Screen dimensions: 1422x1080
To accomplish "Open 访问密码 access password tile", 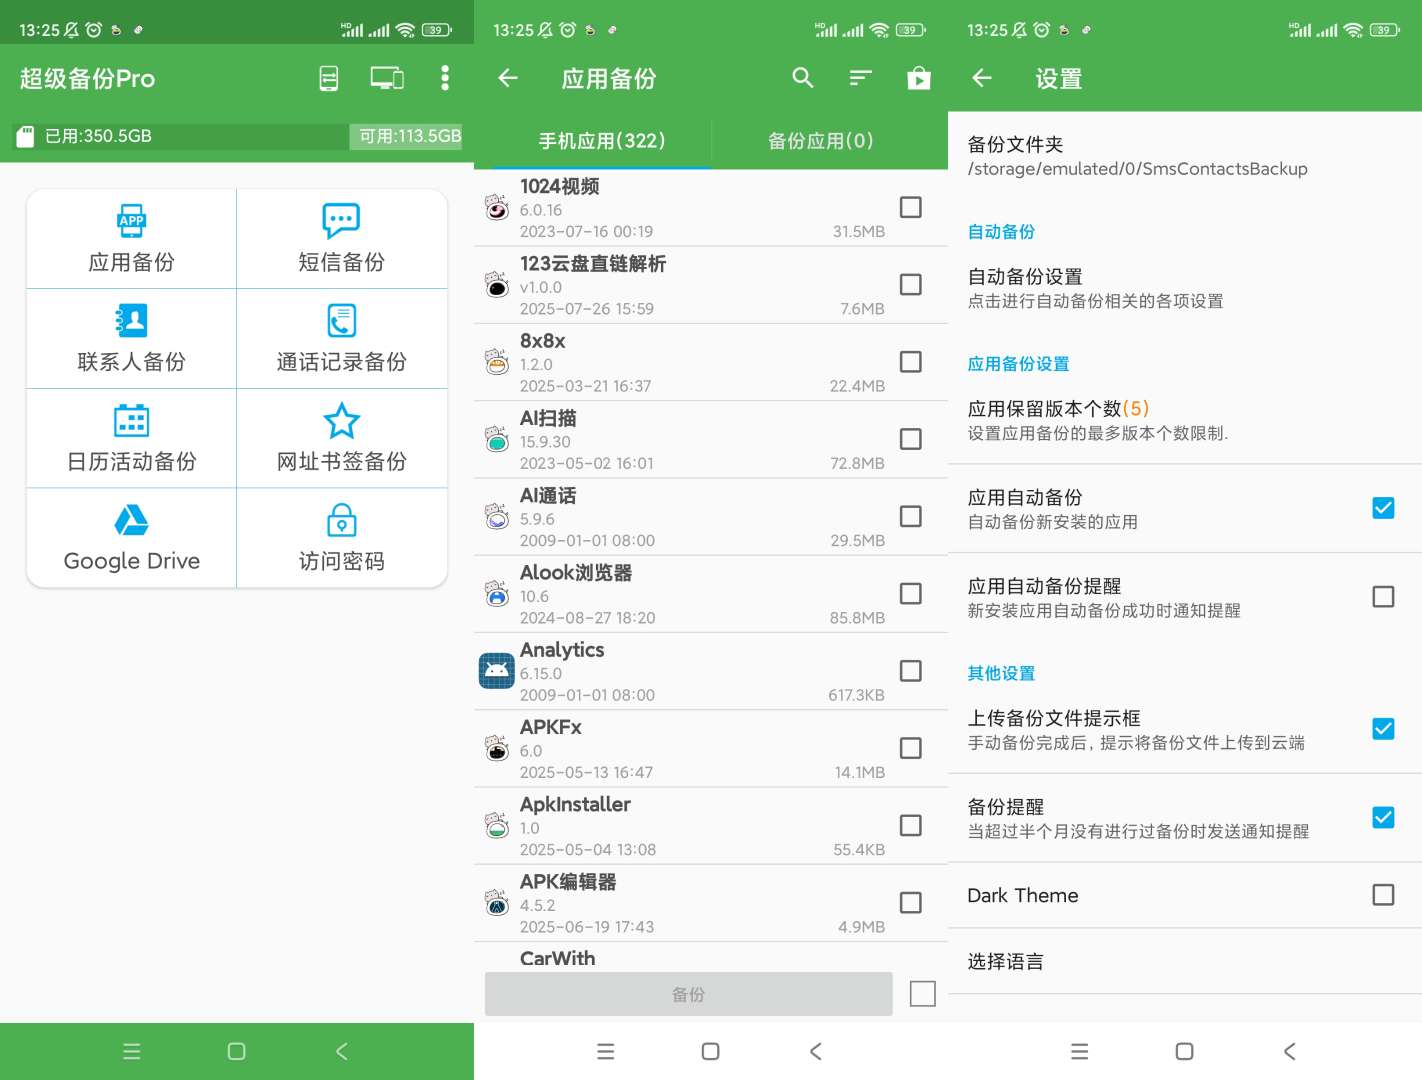I will click(342, 538).
